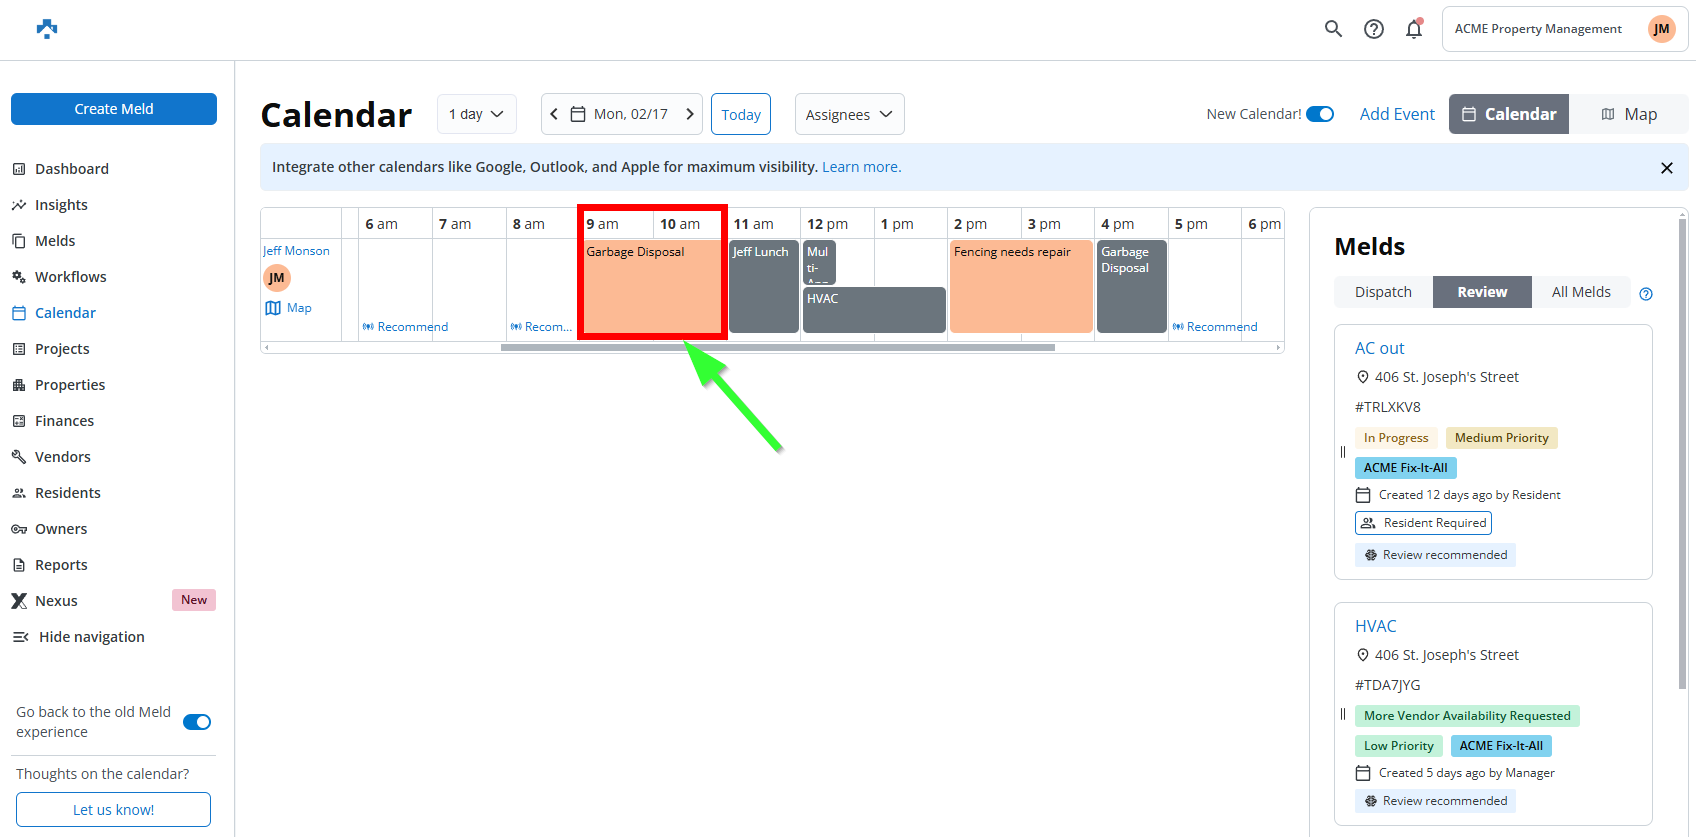Click the Create Meld button
This screenshot has height=837, width=1696.
[x=114, y=109]
